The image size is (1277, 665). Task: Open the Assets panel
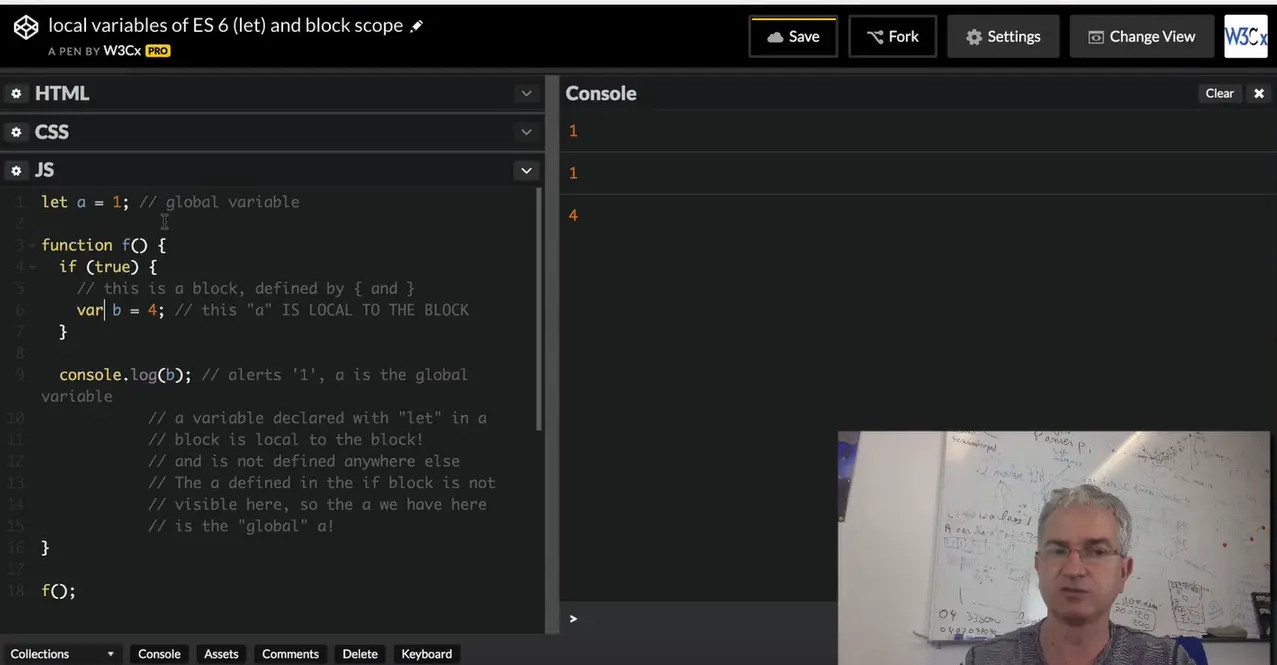coord(221,654)
